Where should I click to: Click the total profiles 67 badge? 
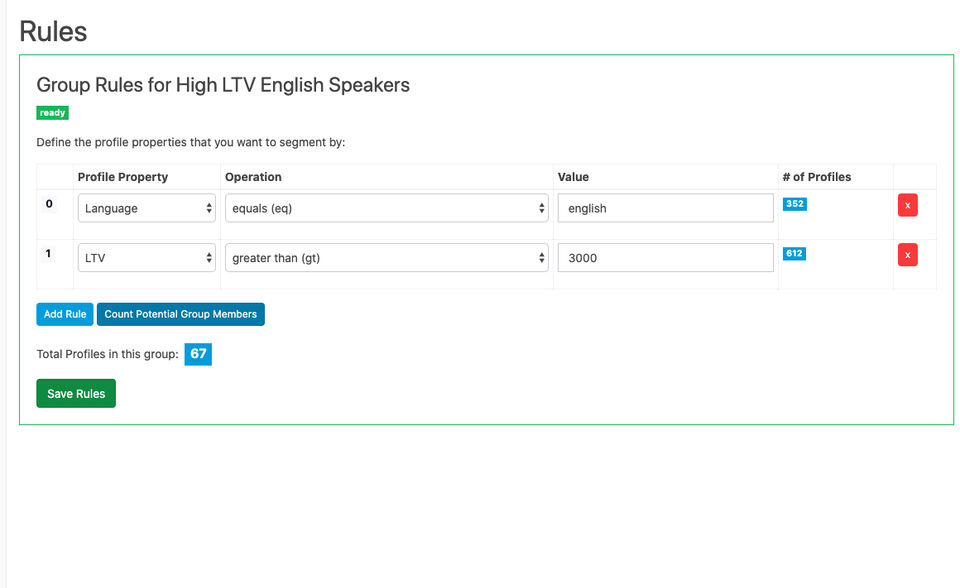pos(198,354)
